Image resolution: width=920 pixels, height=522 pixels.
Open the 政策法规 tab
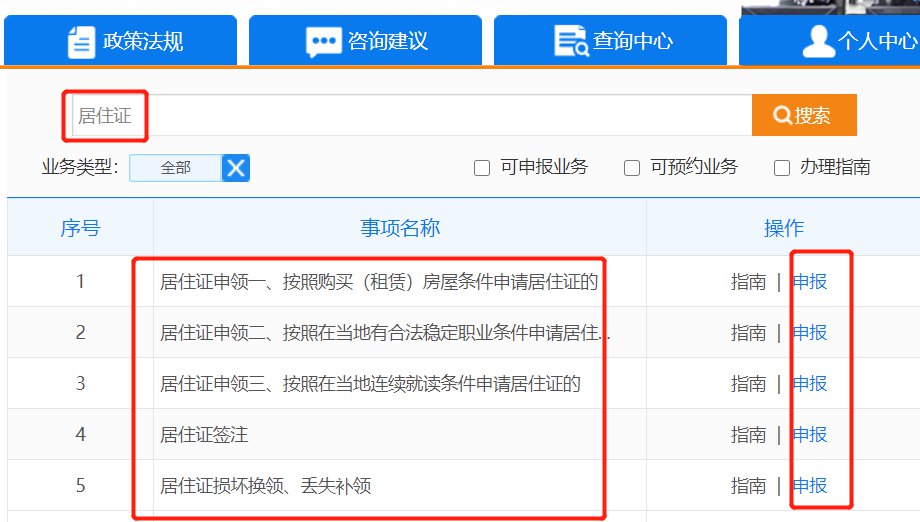point(120,40)
